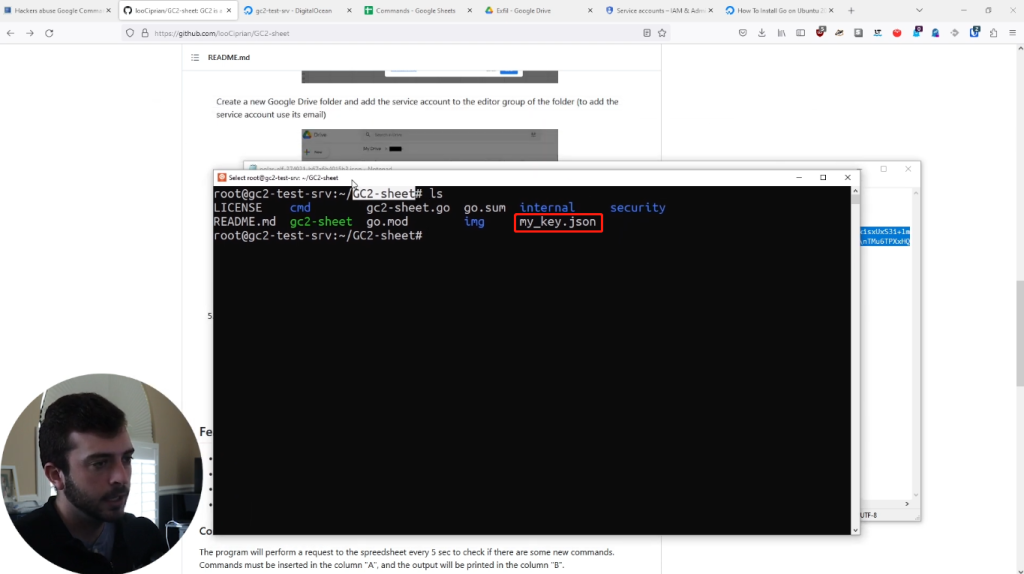
Task: Click go.sum in the terminal listing
Action: [x=485, y=208]
